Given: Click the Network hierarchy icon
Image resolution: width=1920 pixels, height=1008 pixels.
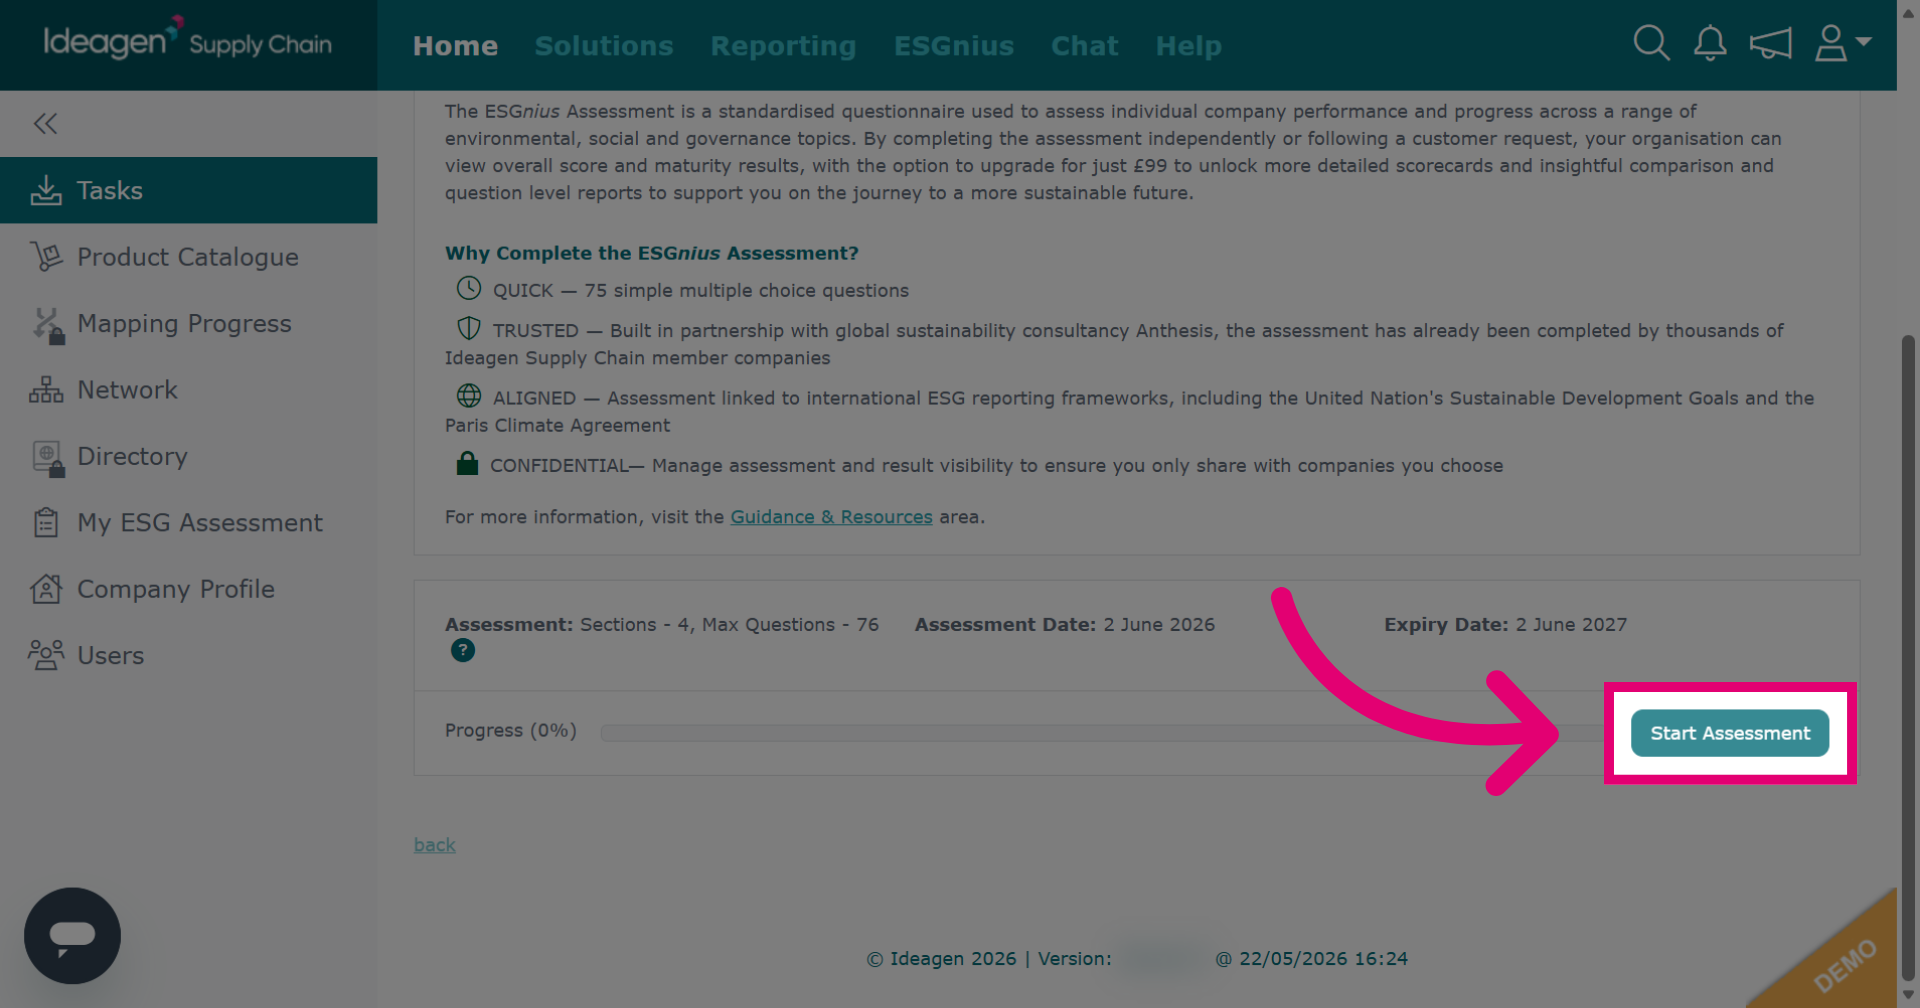Looking at the screenshot, I should pyautogui.click(x=46, y=390).
